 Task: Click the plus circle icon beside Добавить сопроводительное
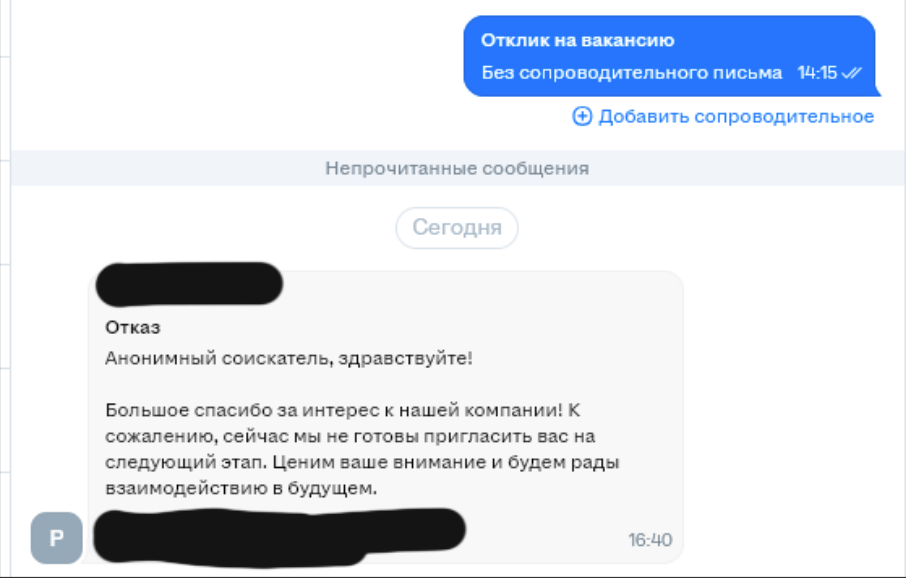coord(582,117)
